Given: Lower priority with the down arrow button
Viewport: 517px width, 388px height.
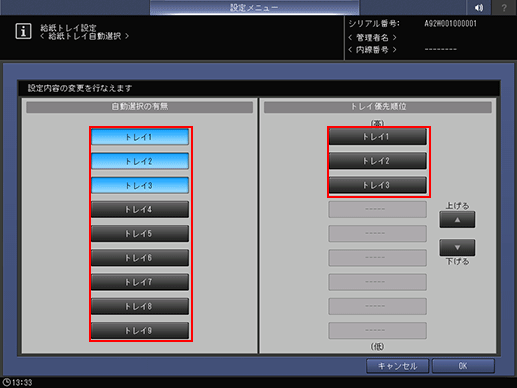Looking at the screenshot, I should tap(457, 248).
